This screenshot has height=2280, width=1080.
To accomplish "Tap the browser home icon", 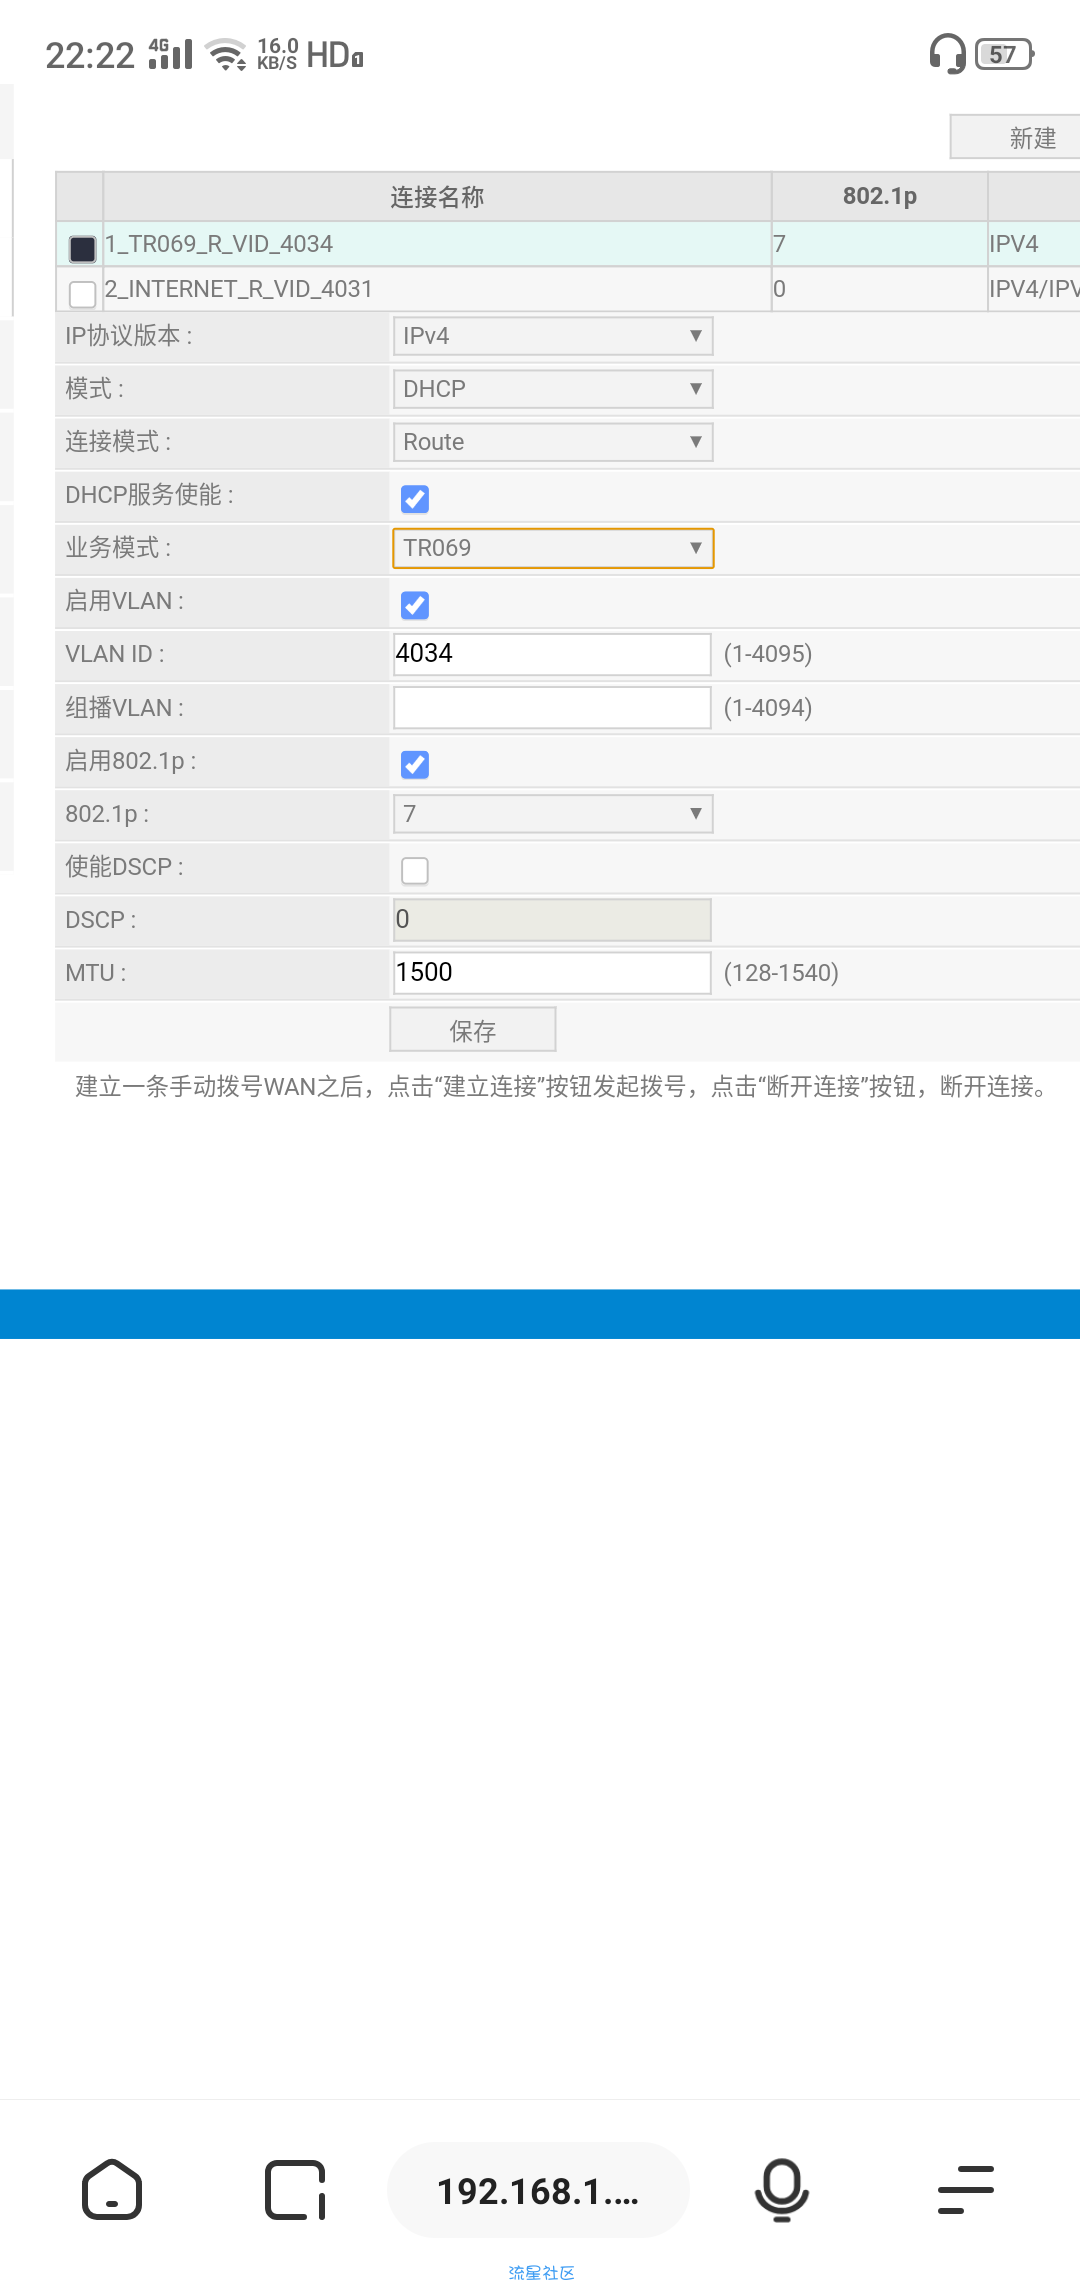I will tap(111, 2190).
